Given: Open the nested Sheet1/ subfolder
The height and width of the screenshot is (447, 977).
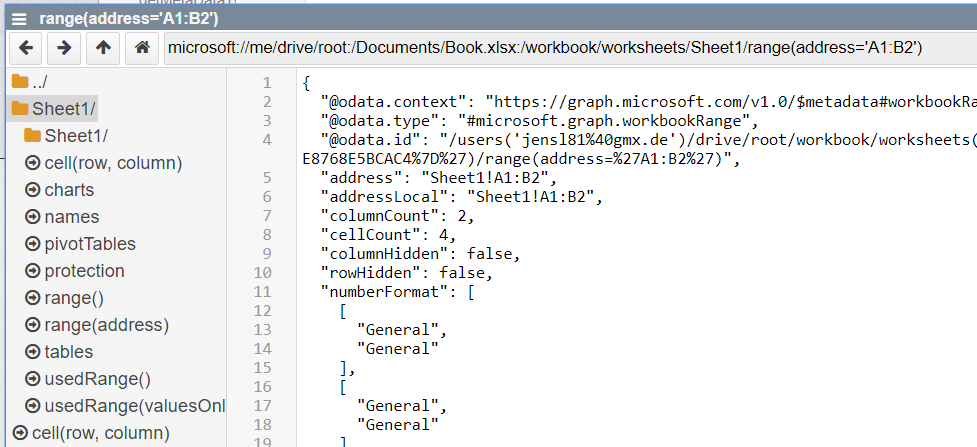Looking at the screenshot, I should tap(76, 135).
